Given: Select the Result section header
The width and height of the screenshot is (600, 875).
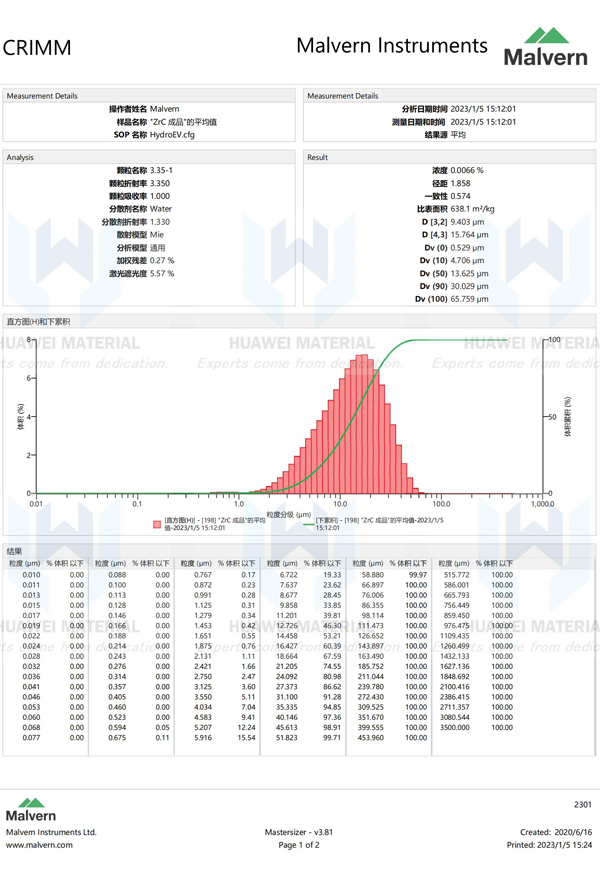Looking at the screenshot, I should coord(318,157).
